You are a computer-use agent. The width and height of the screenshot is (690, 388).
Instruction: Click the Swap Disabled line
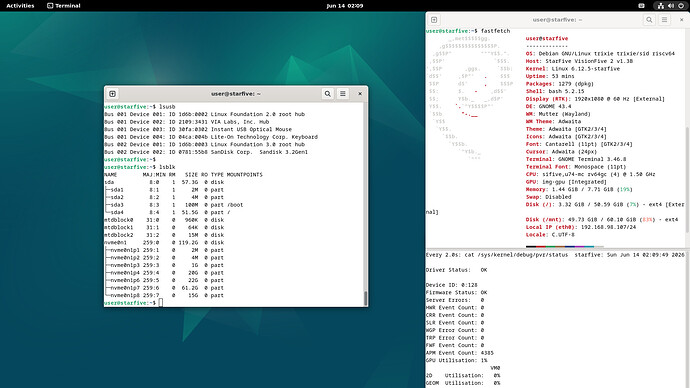(x=548, y=197)
